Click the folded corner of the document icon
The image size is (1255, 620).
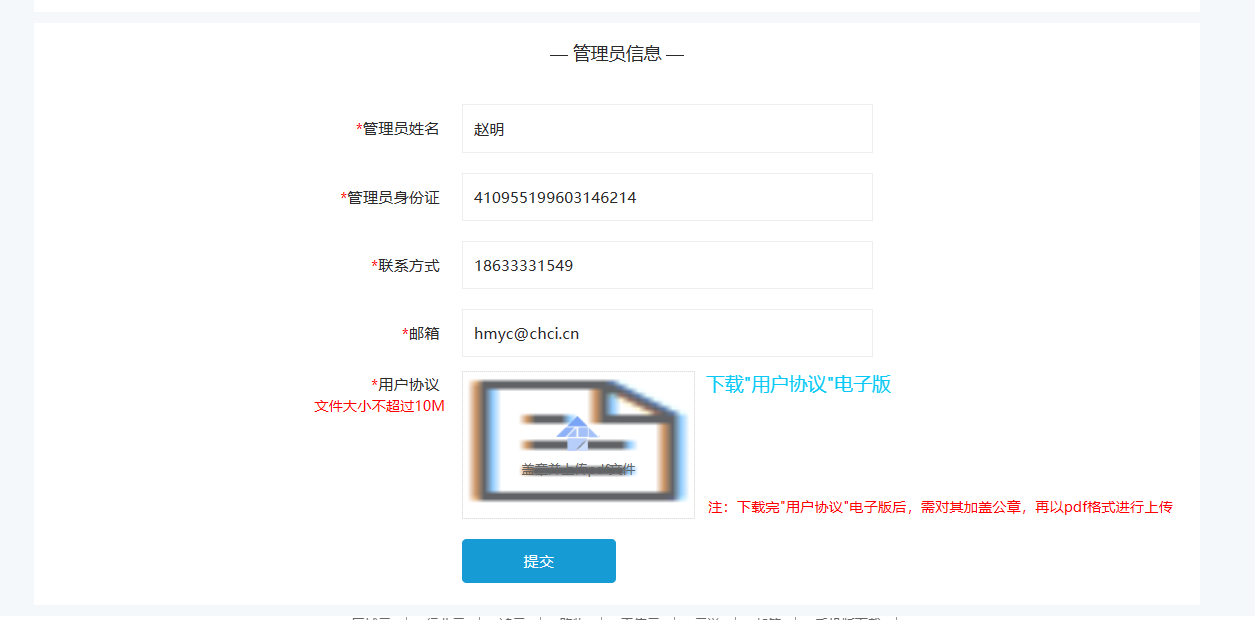640,400
